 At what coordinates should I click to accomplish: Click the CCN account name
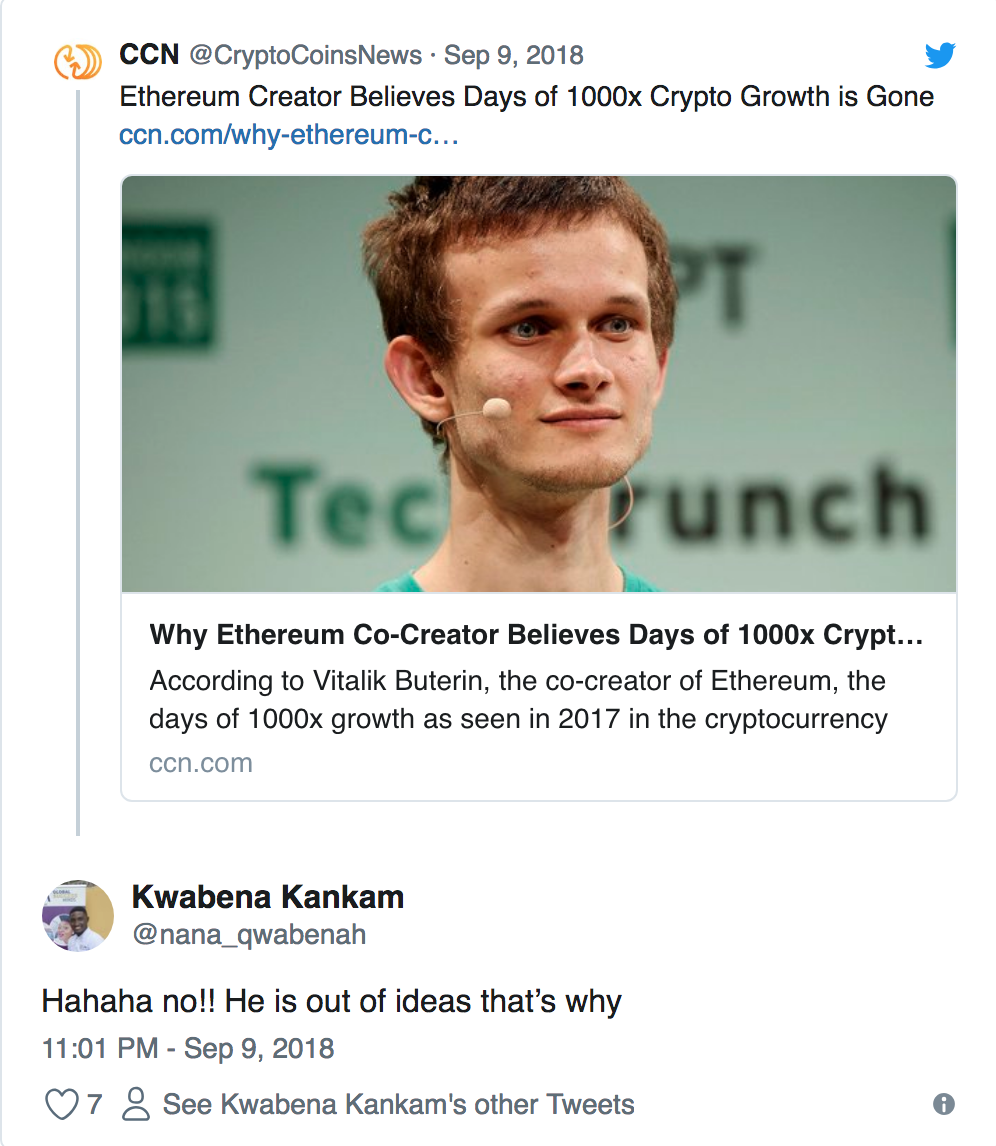click(148, 55)
